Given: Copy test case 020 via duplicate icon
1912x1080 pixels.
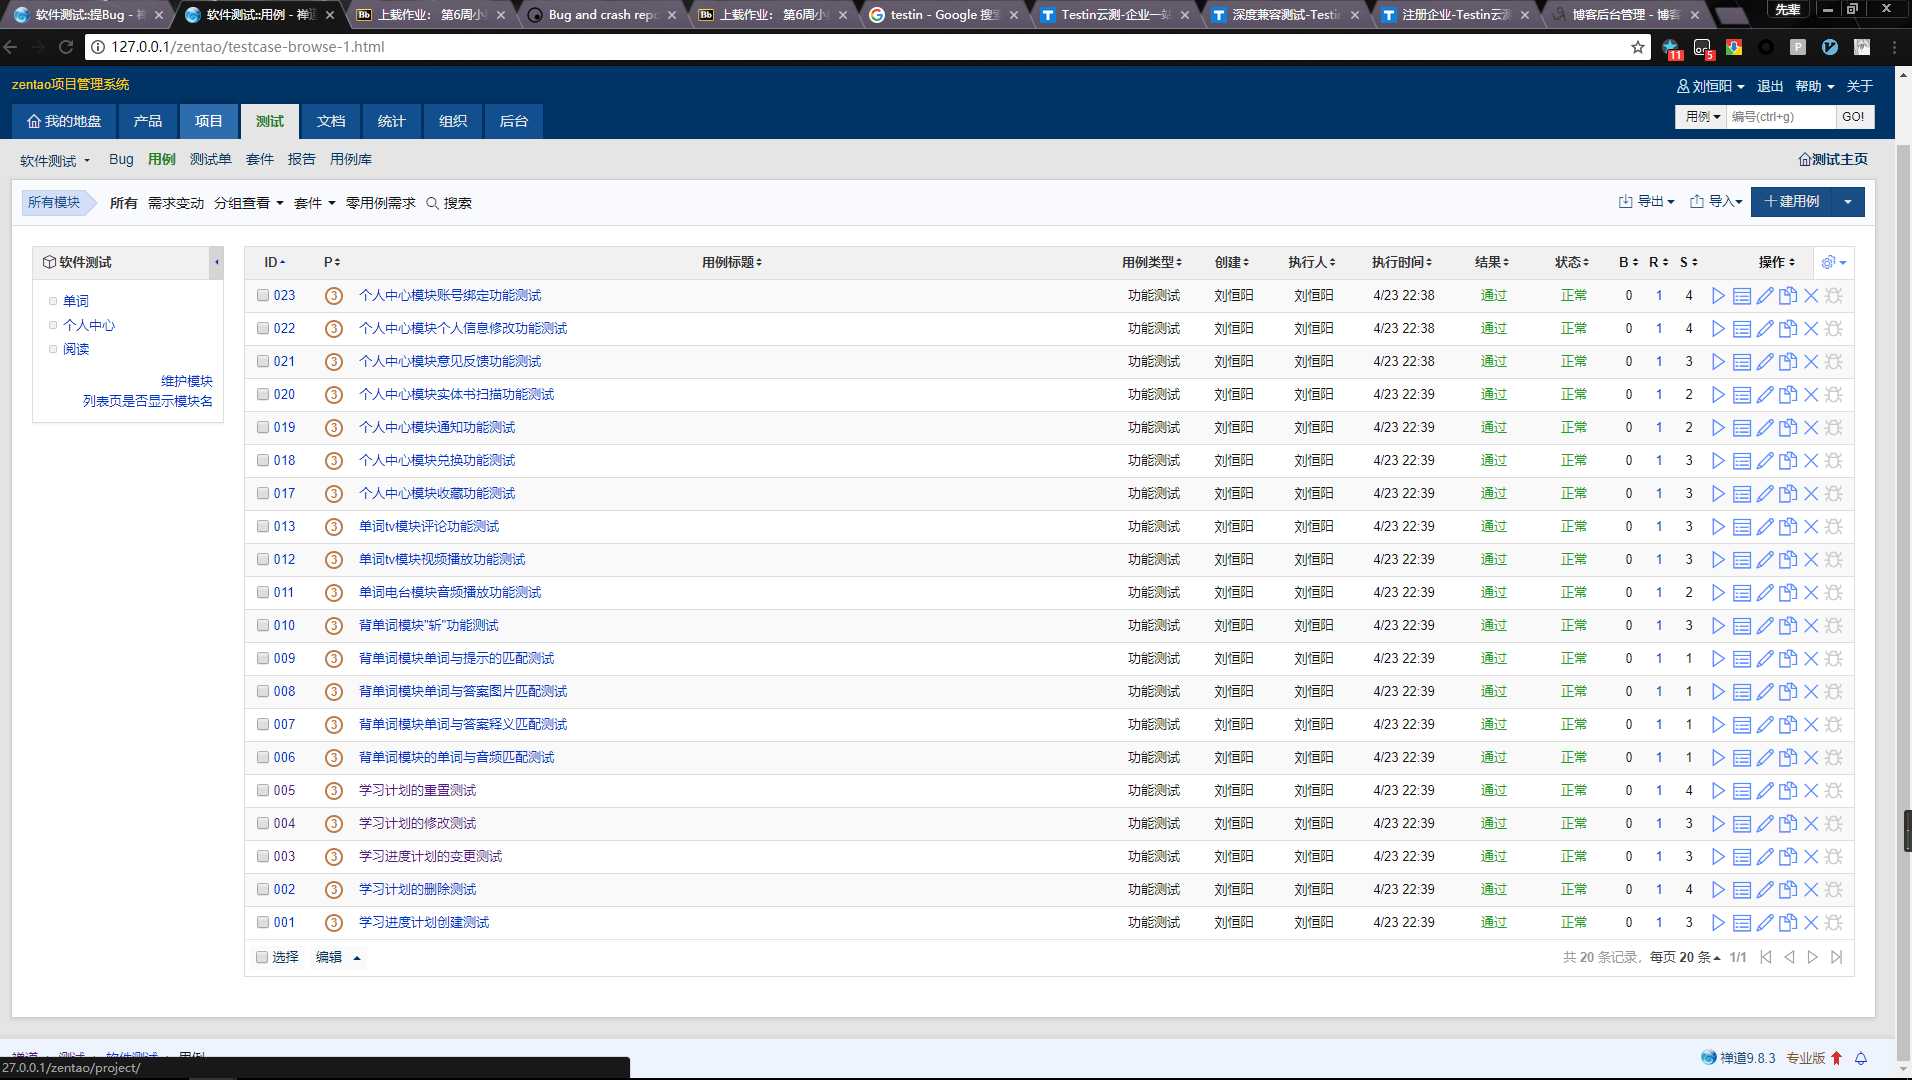Looking at the screenshot, I should (1788, 394).
